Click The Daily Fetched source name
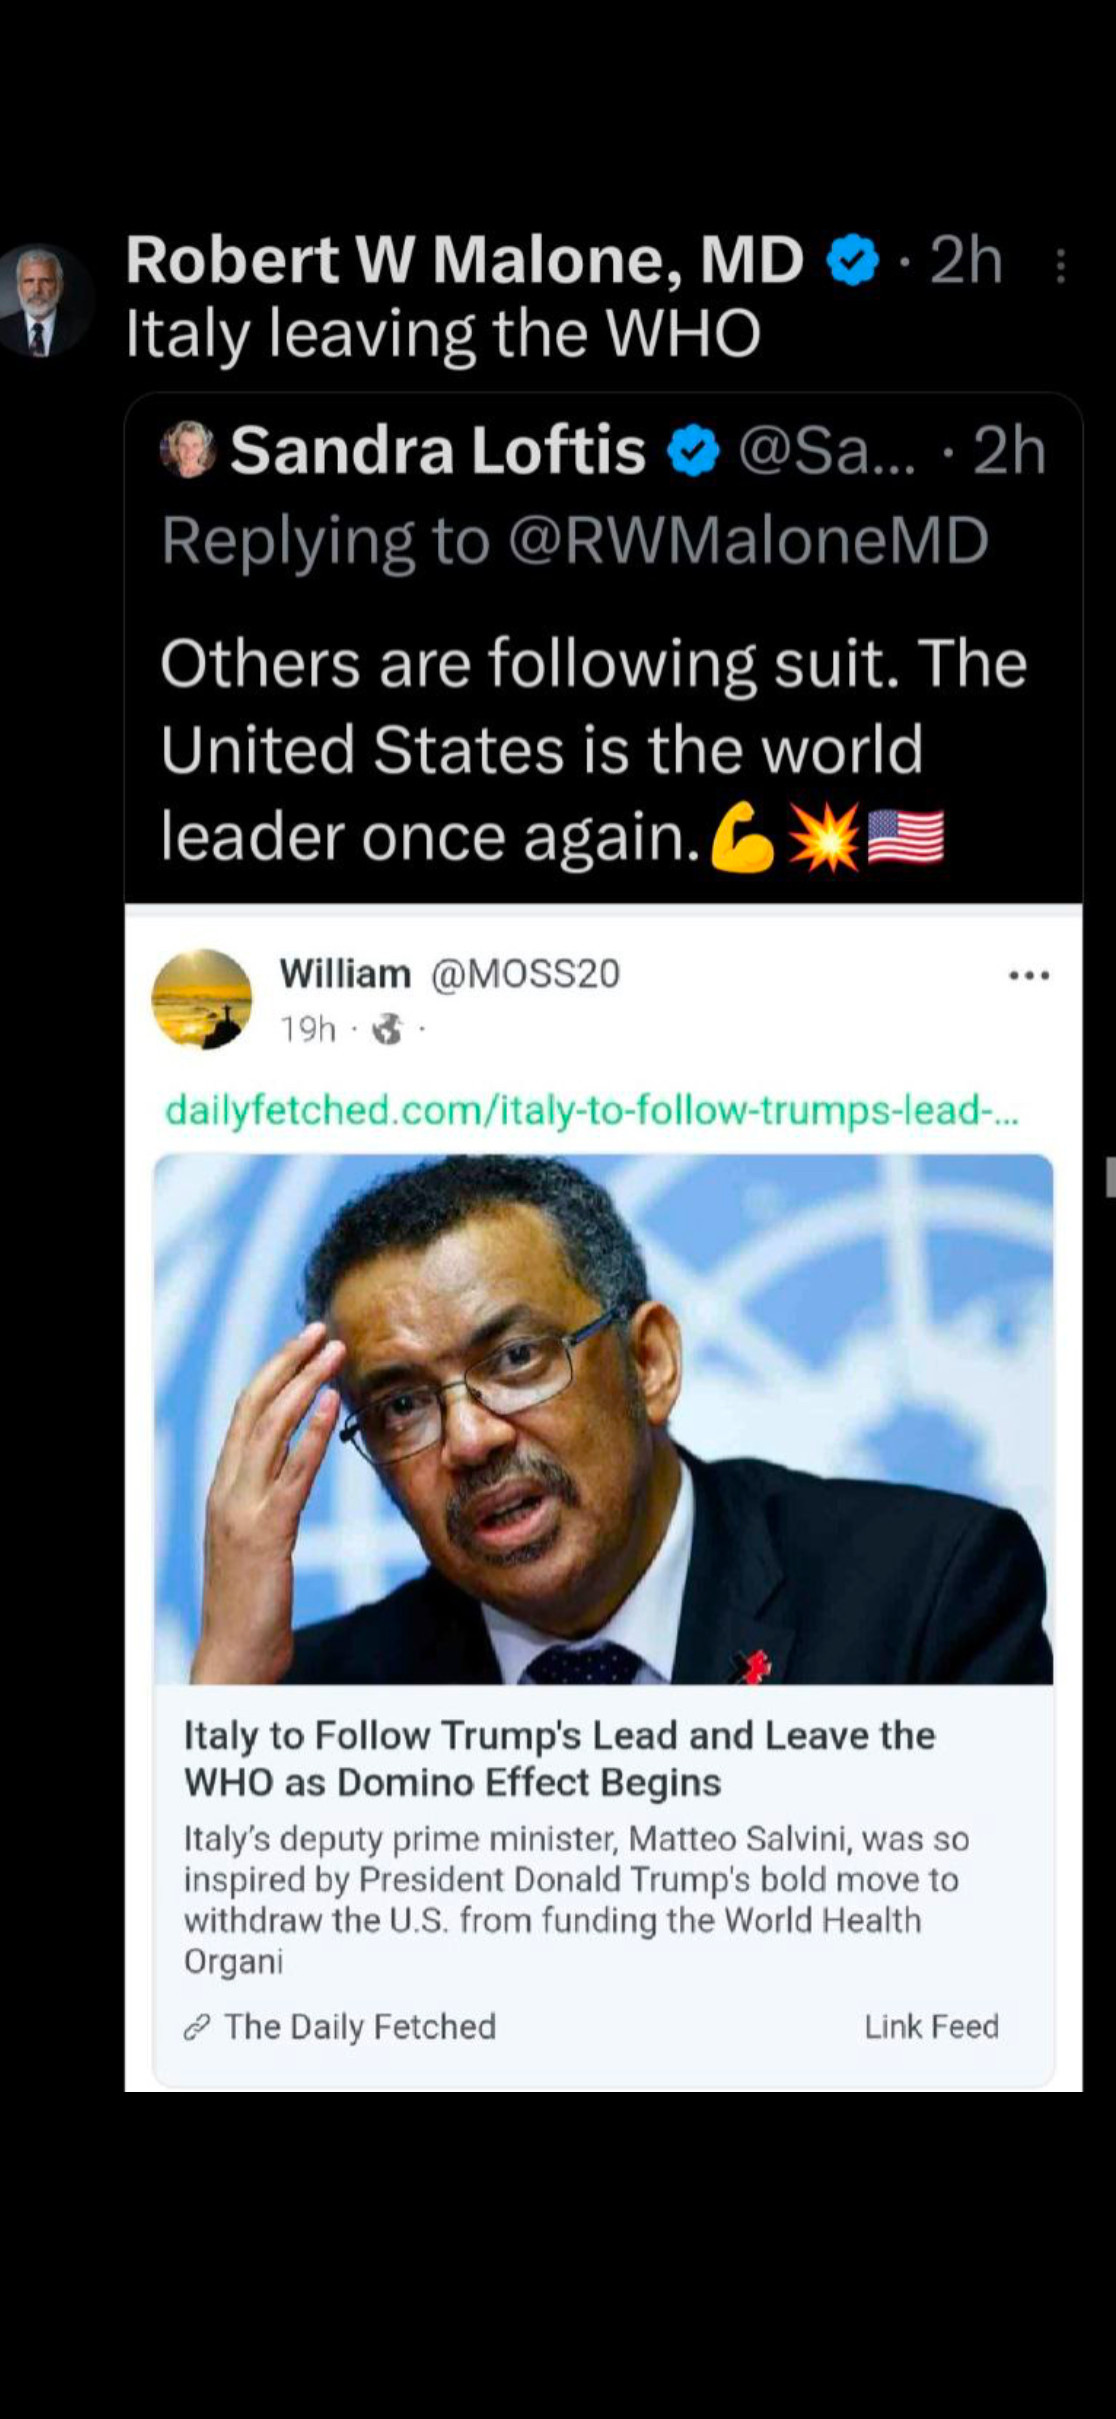This screenshot has height=2419, width=1116. [x=360, y=2026]
